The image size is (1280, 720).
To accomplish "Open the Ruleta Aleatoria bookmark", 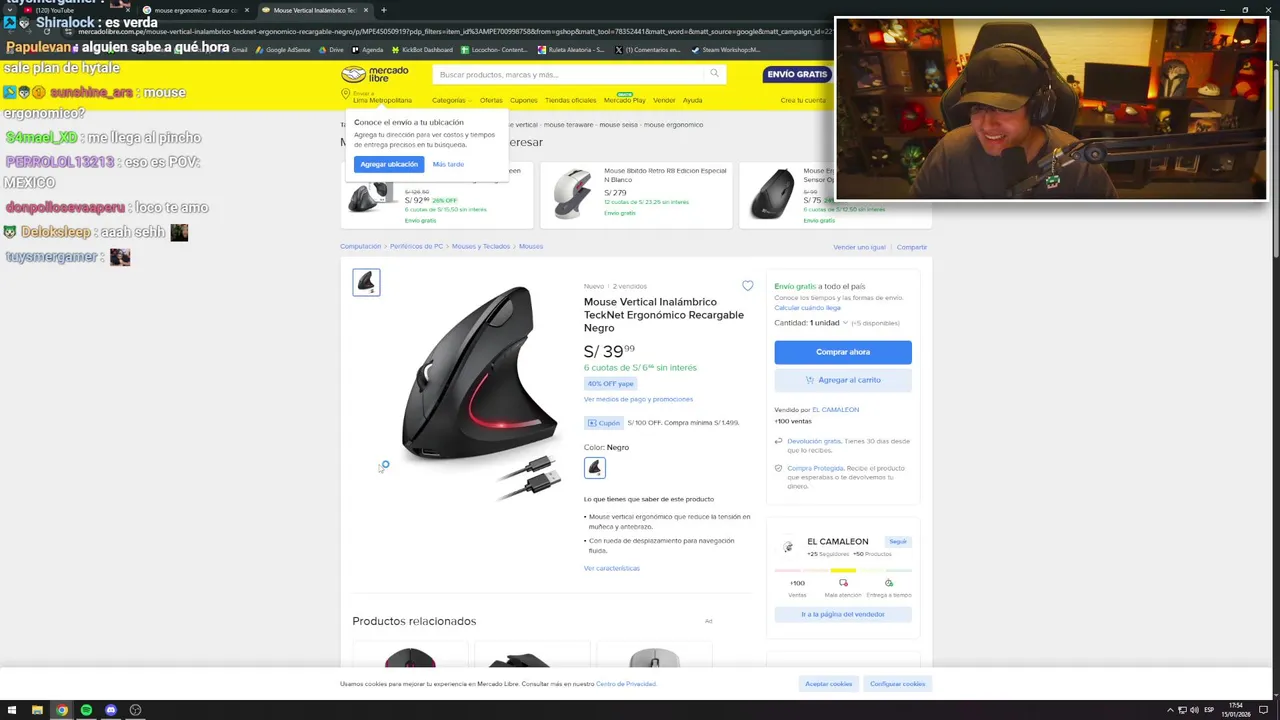I will [571, 50].
